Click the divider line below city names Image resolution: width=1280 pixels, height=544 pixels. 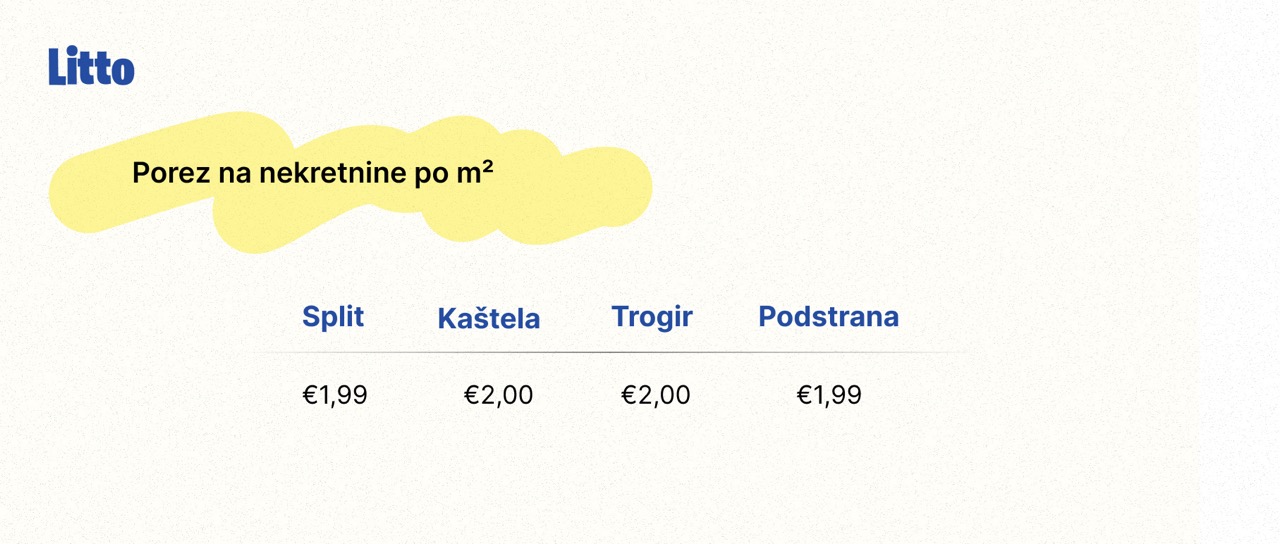tap(610, 353)
